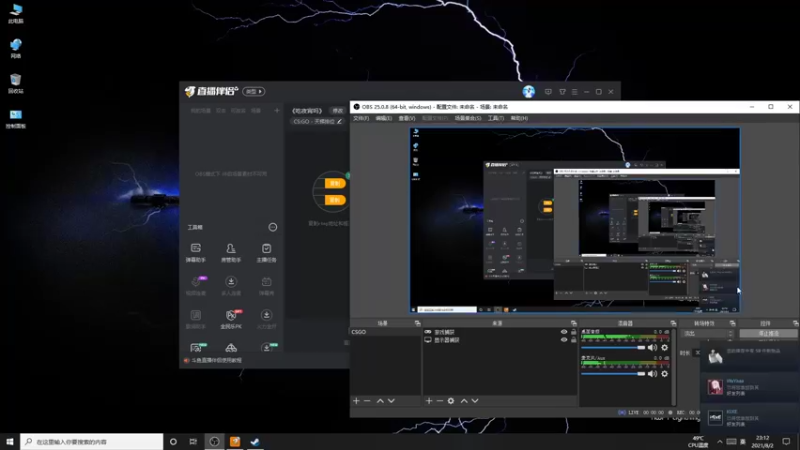Click the shirt skin icon in 直播伴侣 title bar
This screenshot has height=450, width=800.
(x=562, y=92)
